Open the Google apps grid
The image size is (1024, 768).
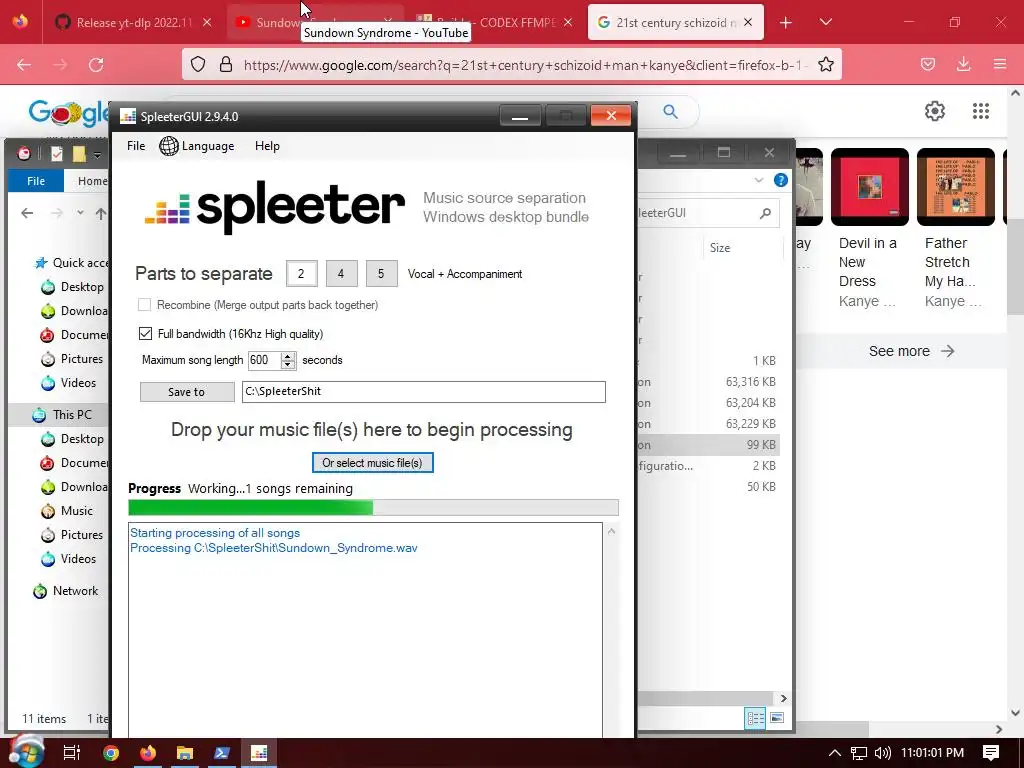coord(980,111)
